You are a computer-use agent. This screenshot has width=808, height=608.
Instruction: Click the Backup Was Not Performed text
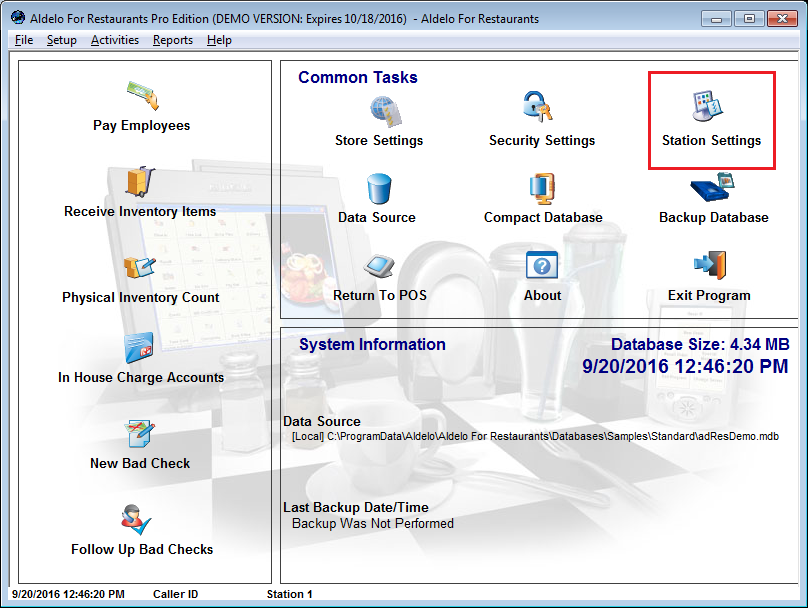pos(373,523)
